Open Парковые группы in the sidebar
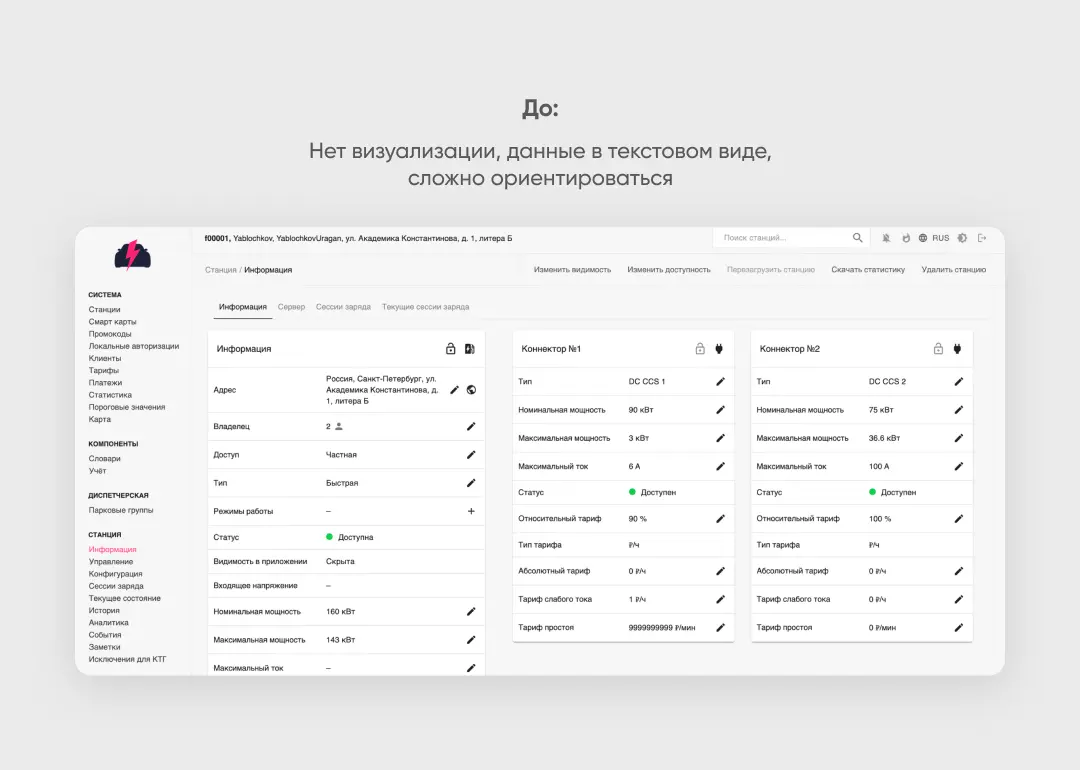1080x770 pixels. tap(121, 510)
